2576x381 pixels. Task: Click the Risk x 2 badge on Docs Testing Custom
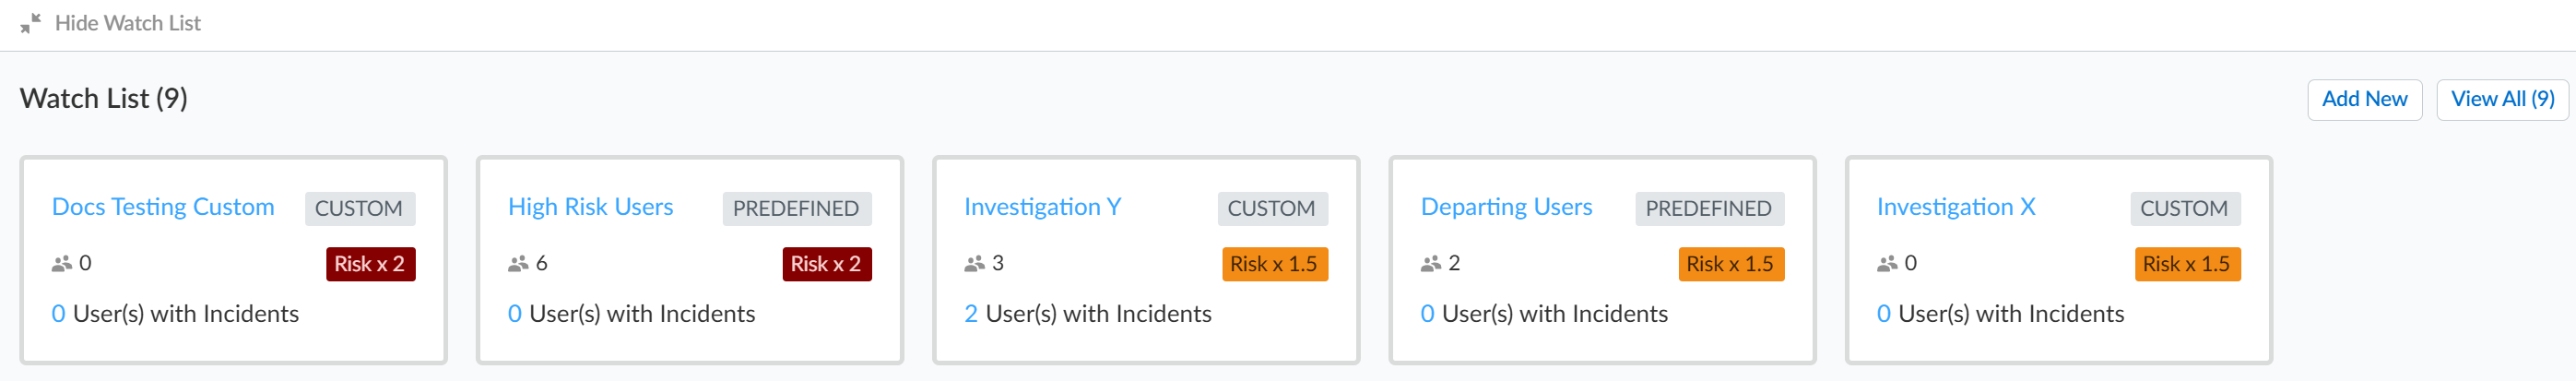370,264
